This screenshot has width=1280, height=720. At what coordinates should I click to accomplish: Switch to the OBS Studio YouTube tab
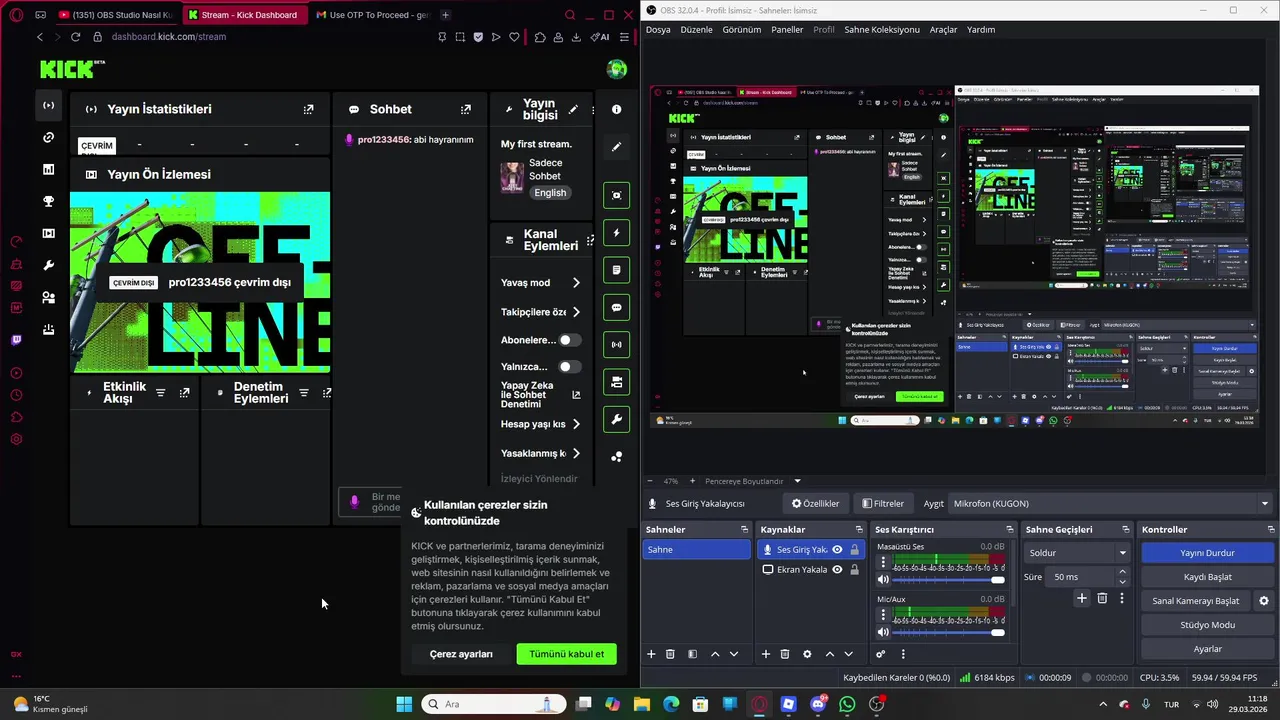pyautogui.click(x=116, y=15)
